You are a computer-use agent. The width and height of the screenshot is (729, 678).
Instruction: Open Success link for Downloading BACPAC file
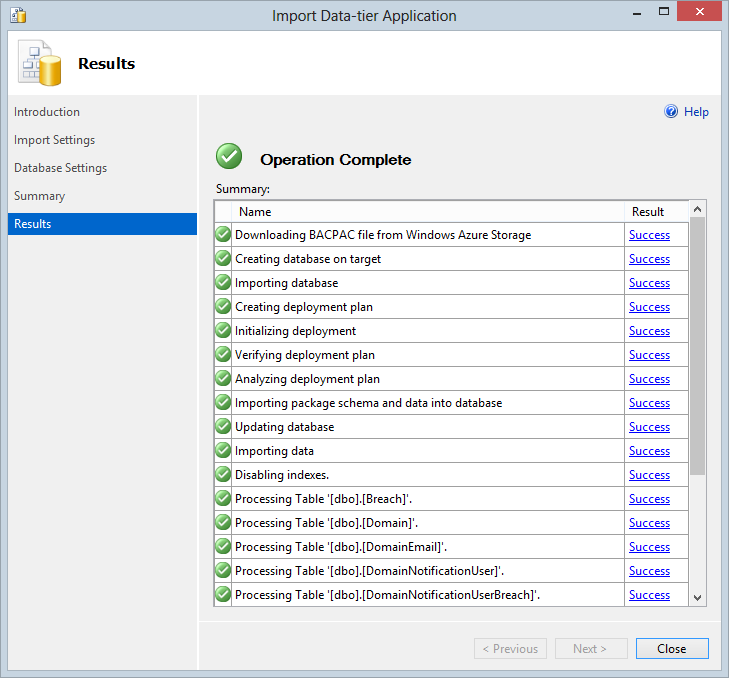pos(649,235)
